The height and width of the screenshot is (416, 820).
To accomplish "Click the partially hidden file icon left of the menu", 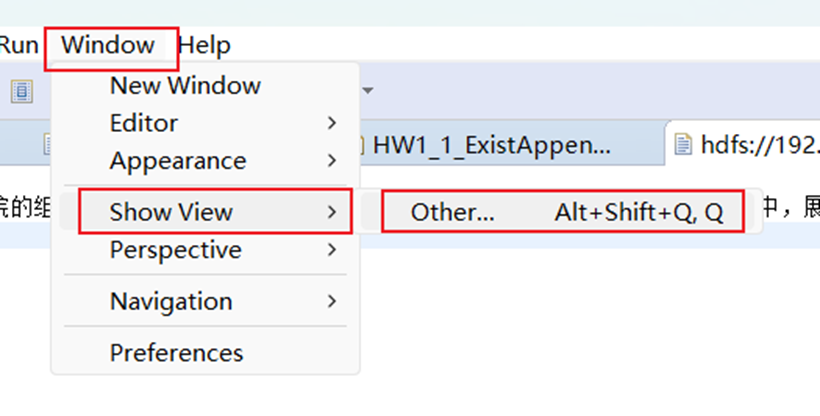I will [x=48, y=144].
